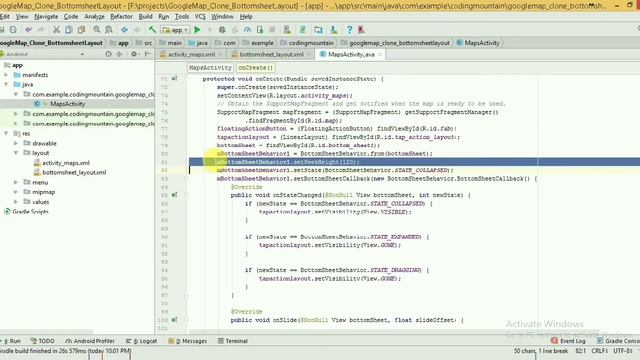This screenshot has height=360, width=640.
Task: Click the red icon after Help
Action: tap(361, 30)
